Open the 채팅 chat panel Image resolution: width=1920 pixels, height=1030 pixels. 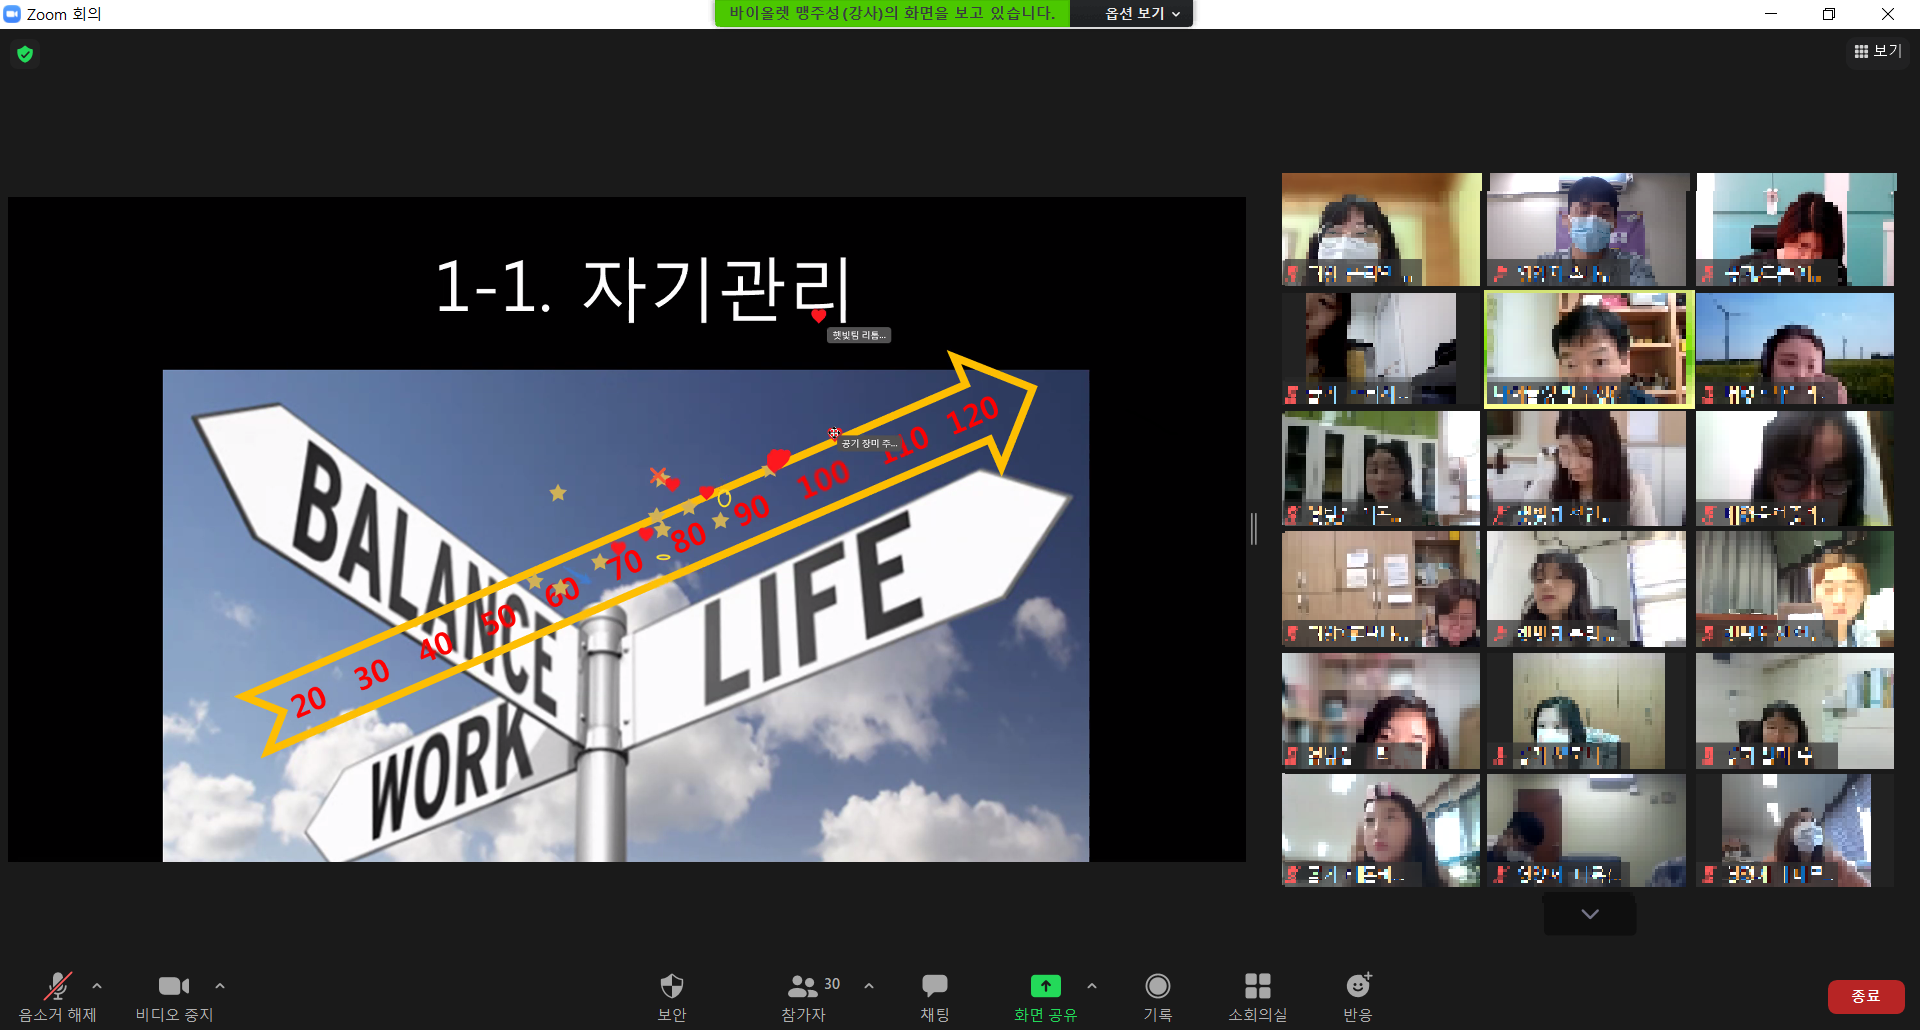pyautogui.click(x=935, y=987)
